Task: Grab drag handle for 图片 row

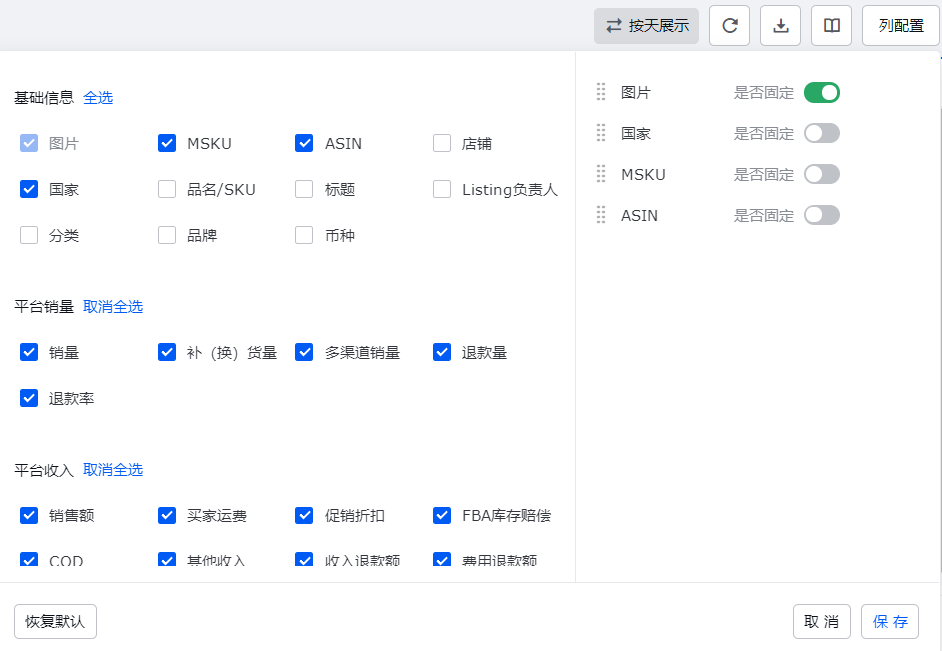Action: click(x=601, y=92)
